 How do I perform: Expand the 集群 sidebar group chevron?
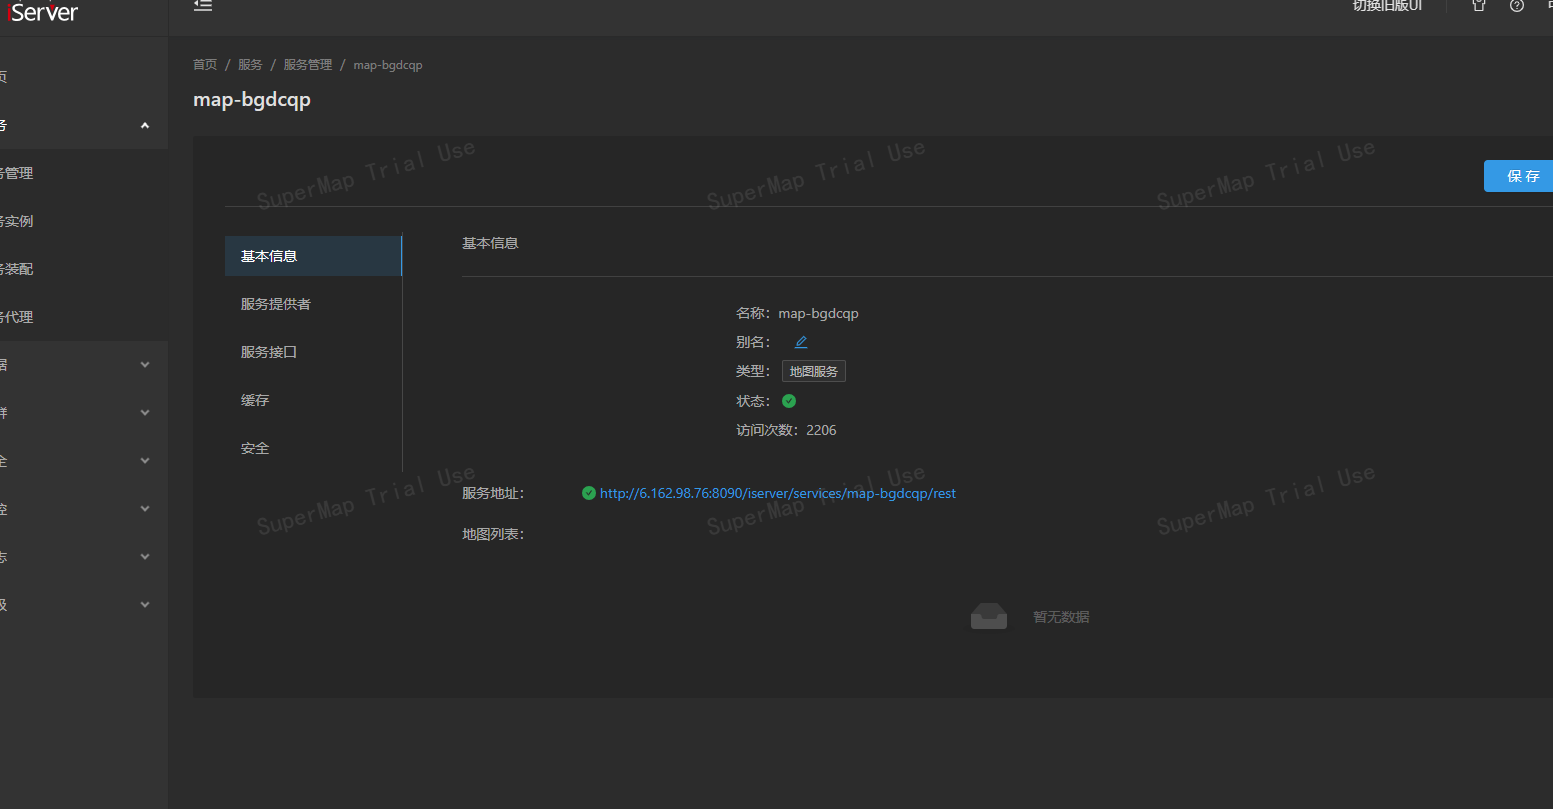coord(145,413)
